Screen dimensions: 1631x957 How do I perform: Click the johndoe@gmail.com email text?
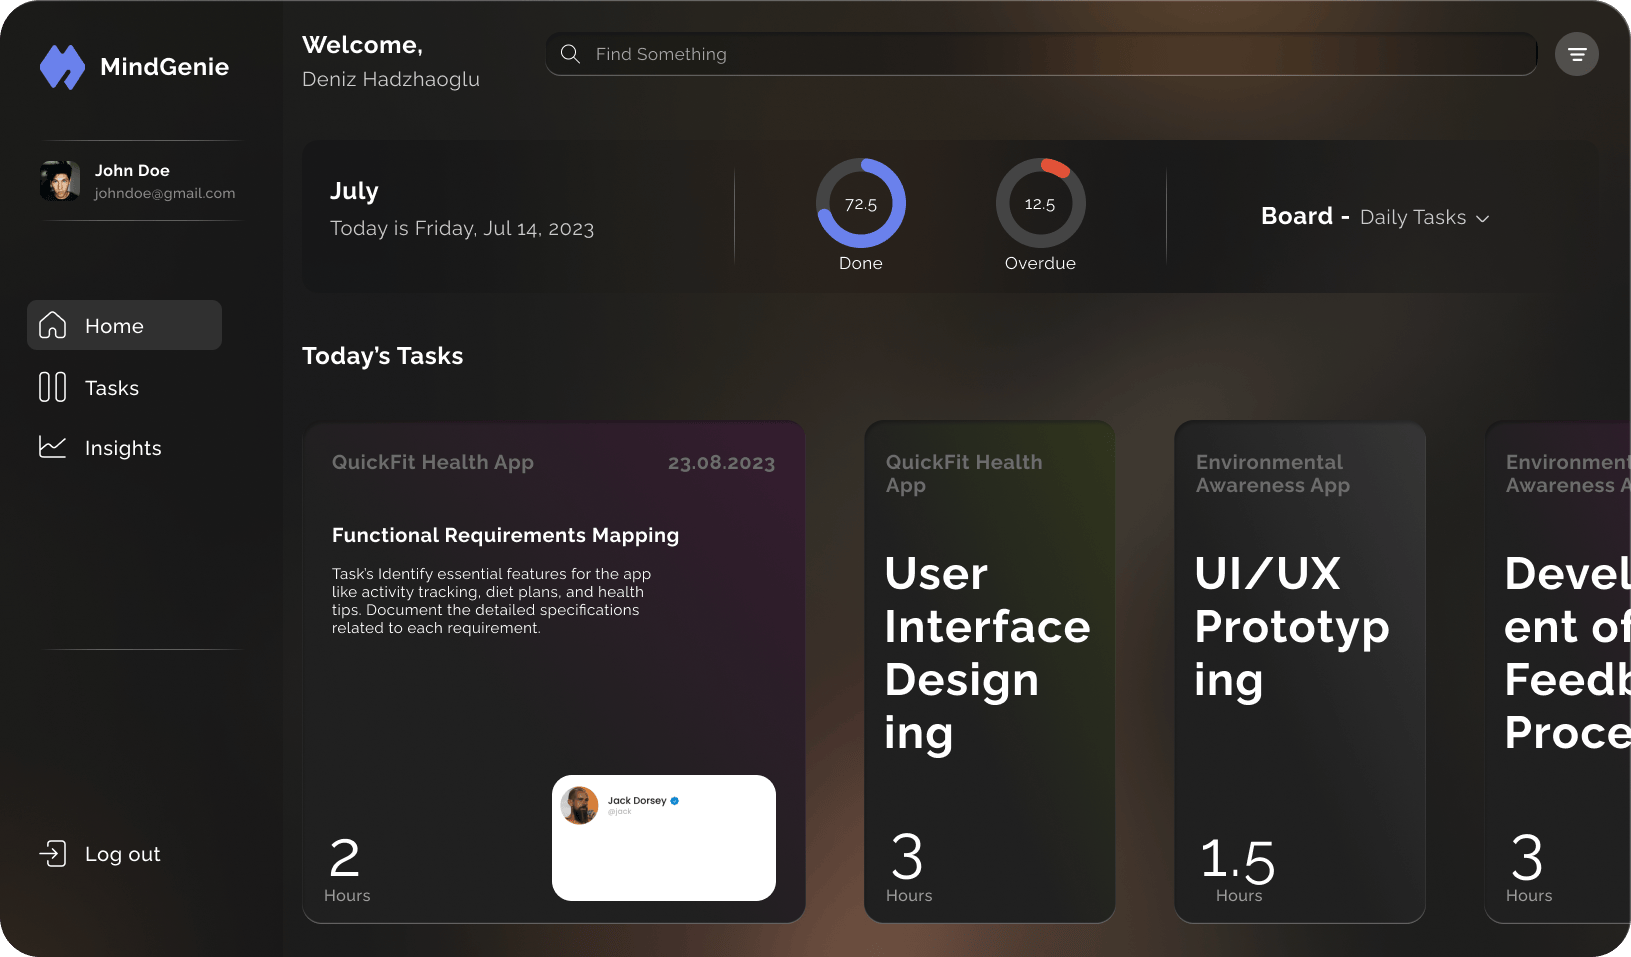coord(165,193)
